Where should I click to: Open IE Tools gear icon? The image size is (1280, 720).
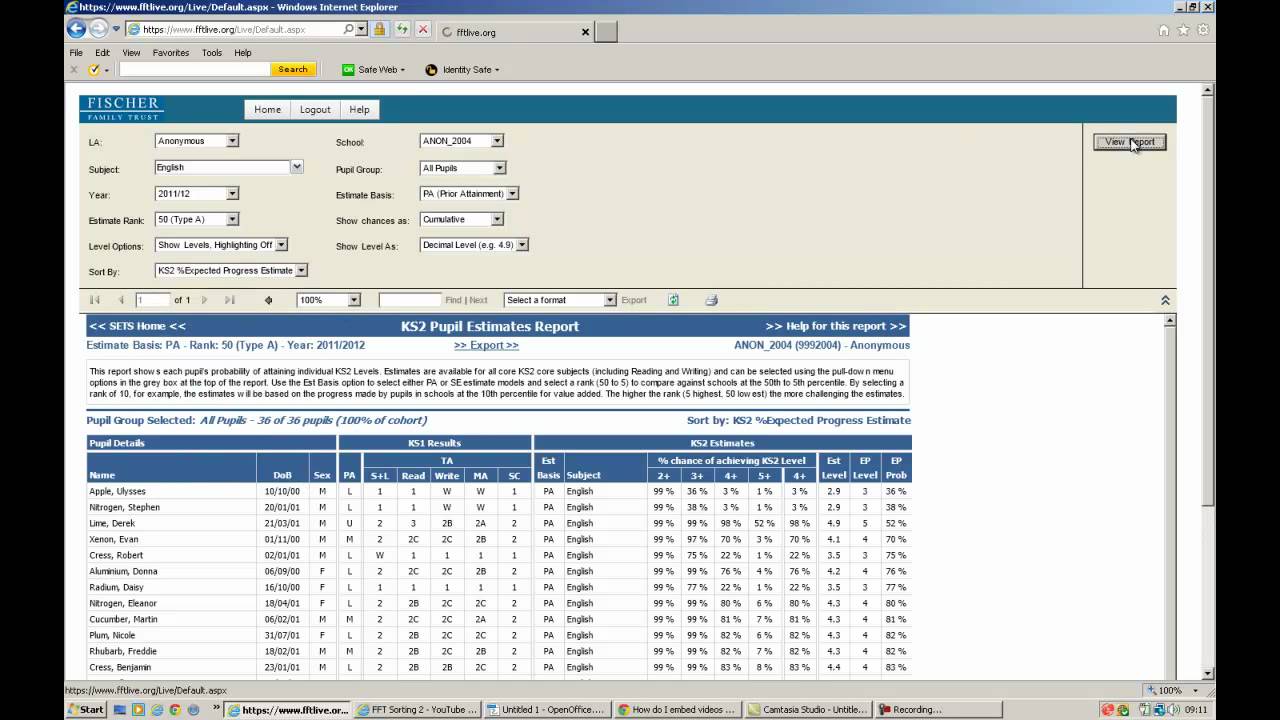[1203, 30]
